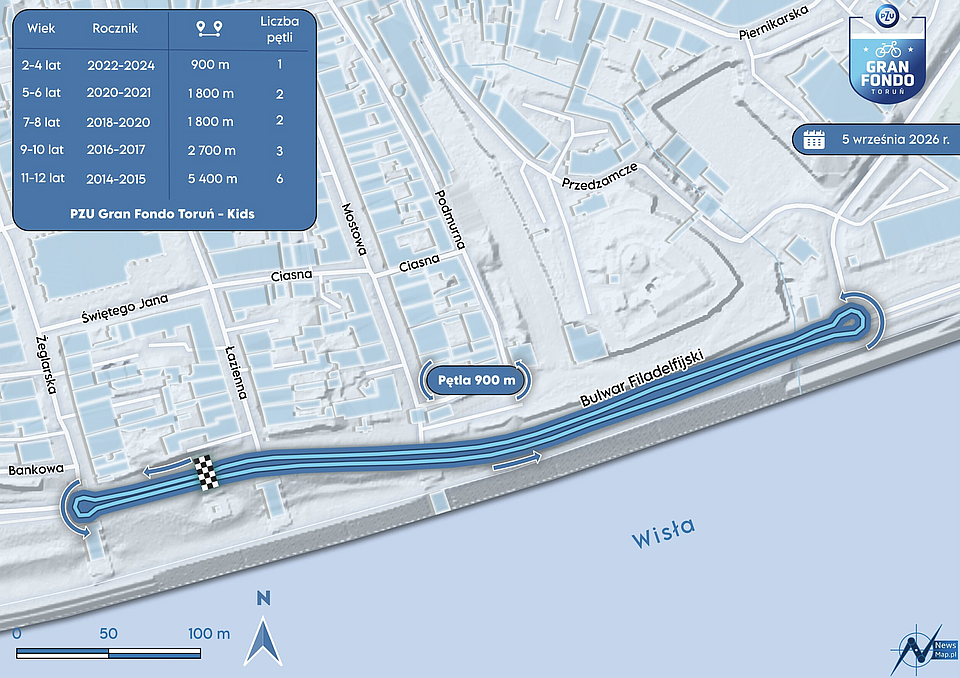Click the route distance icon in table header
The height and width of the screenshot is (678, 960).
click(x=209, y=29)
